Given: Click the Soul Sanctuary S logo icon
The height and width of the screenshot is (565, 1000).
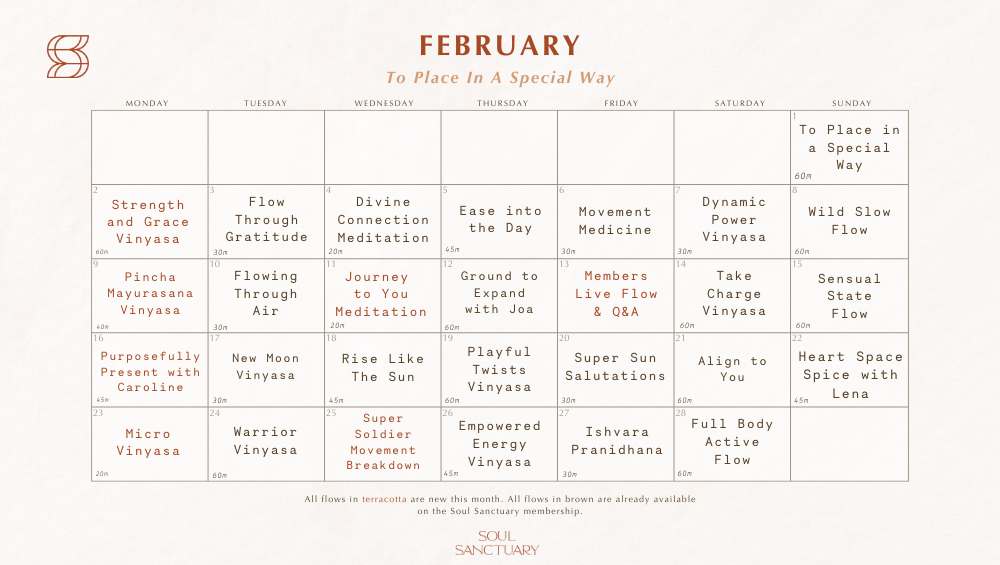Looking at the screenshot, I should [x=68, y=57].
